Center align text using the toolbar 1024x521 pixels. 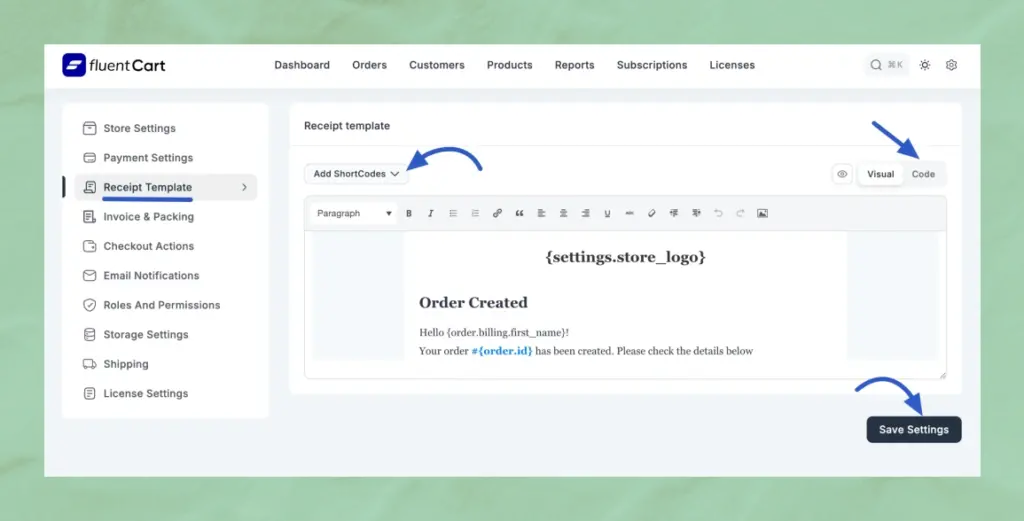(563, 213)
